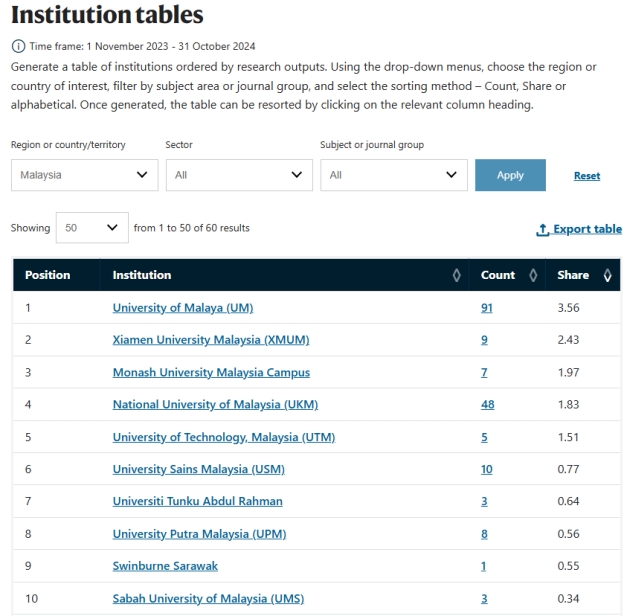The height and width of the screenshot is (616, 624).
Task: Open the Region or country Malaysia dropdown
Action: [x=84, y=175]
